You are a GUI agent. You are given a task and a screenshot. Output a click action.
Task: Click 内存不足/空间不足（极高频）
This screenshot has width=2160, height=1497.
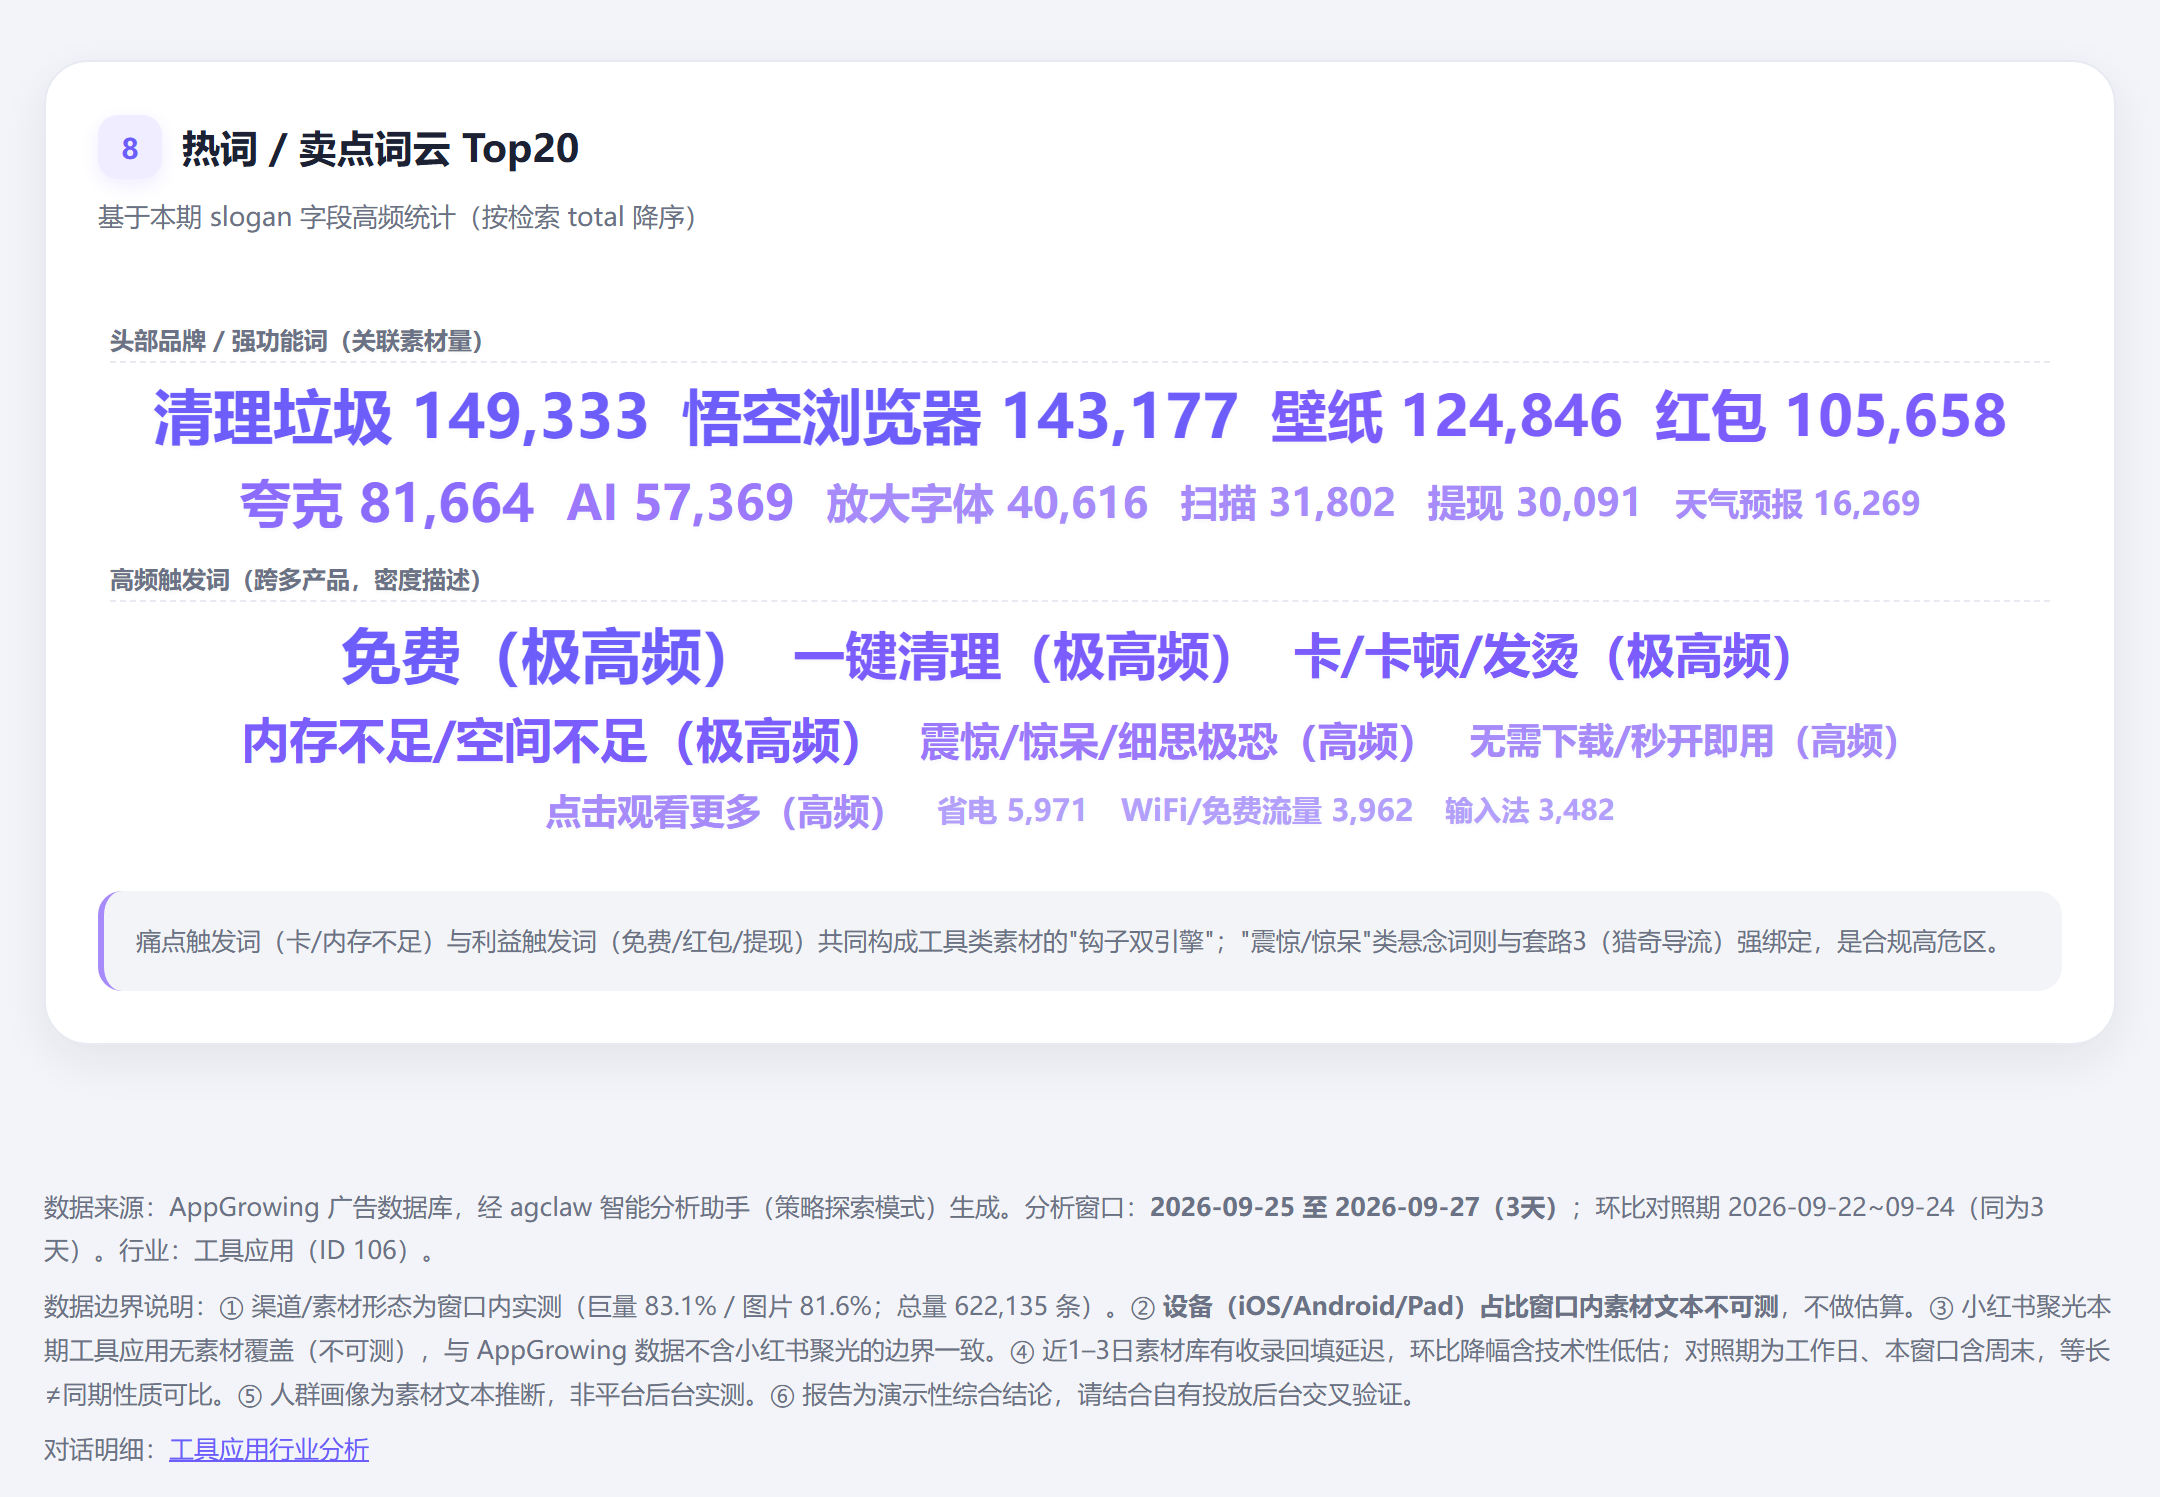pyautogui.click(x=553, y=742)
